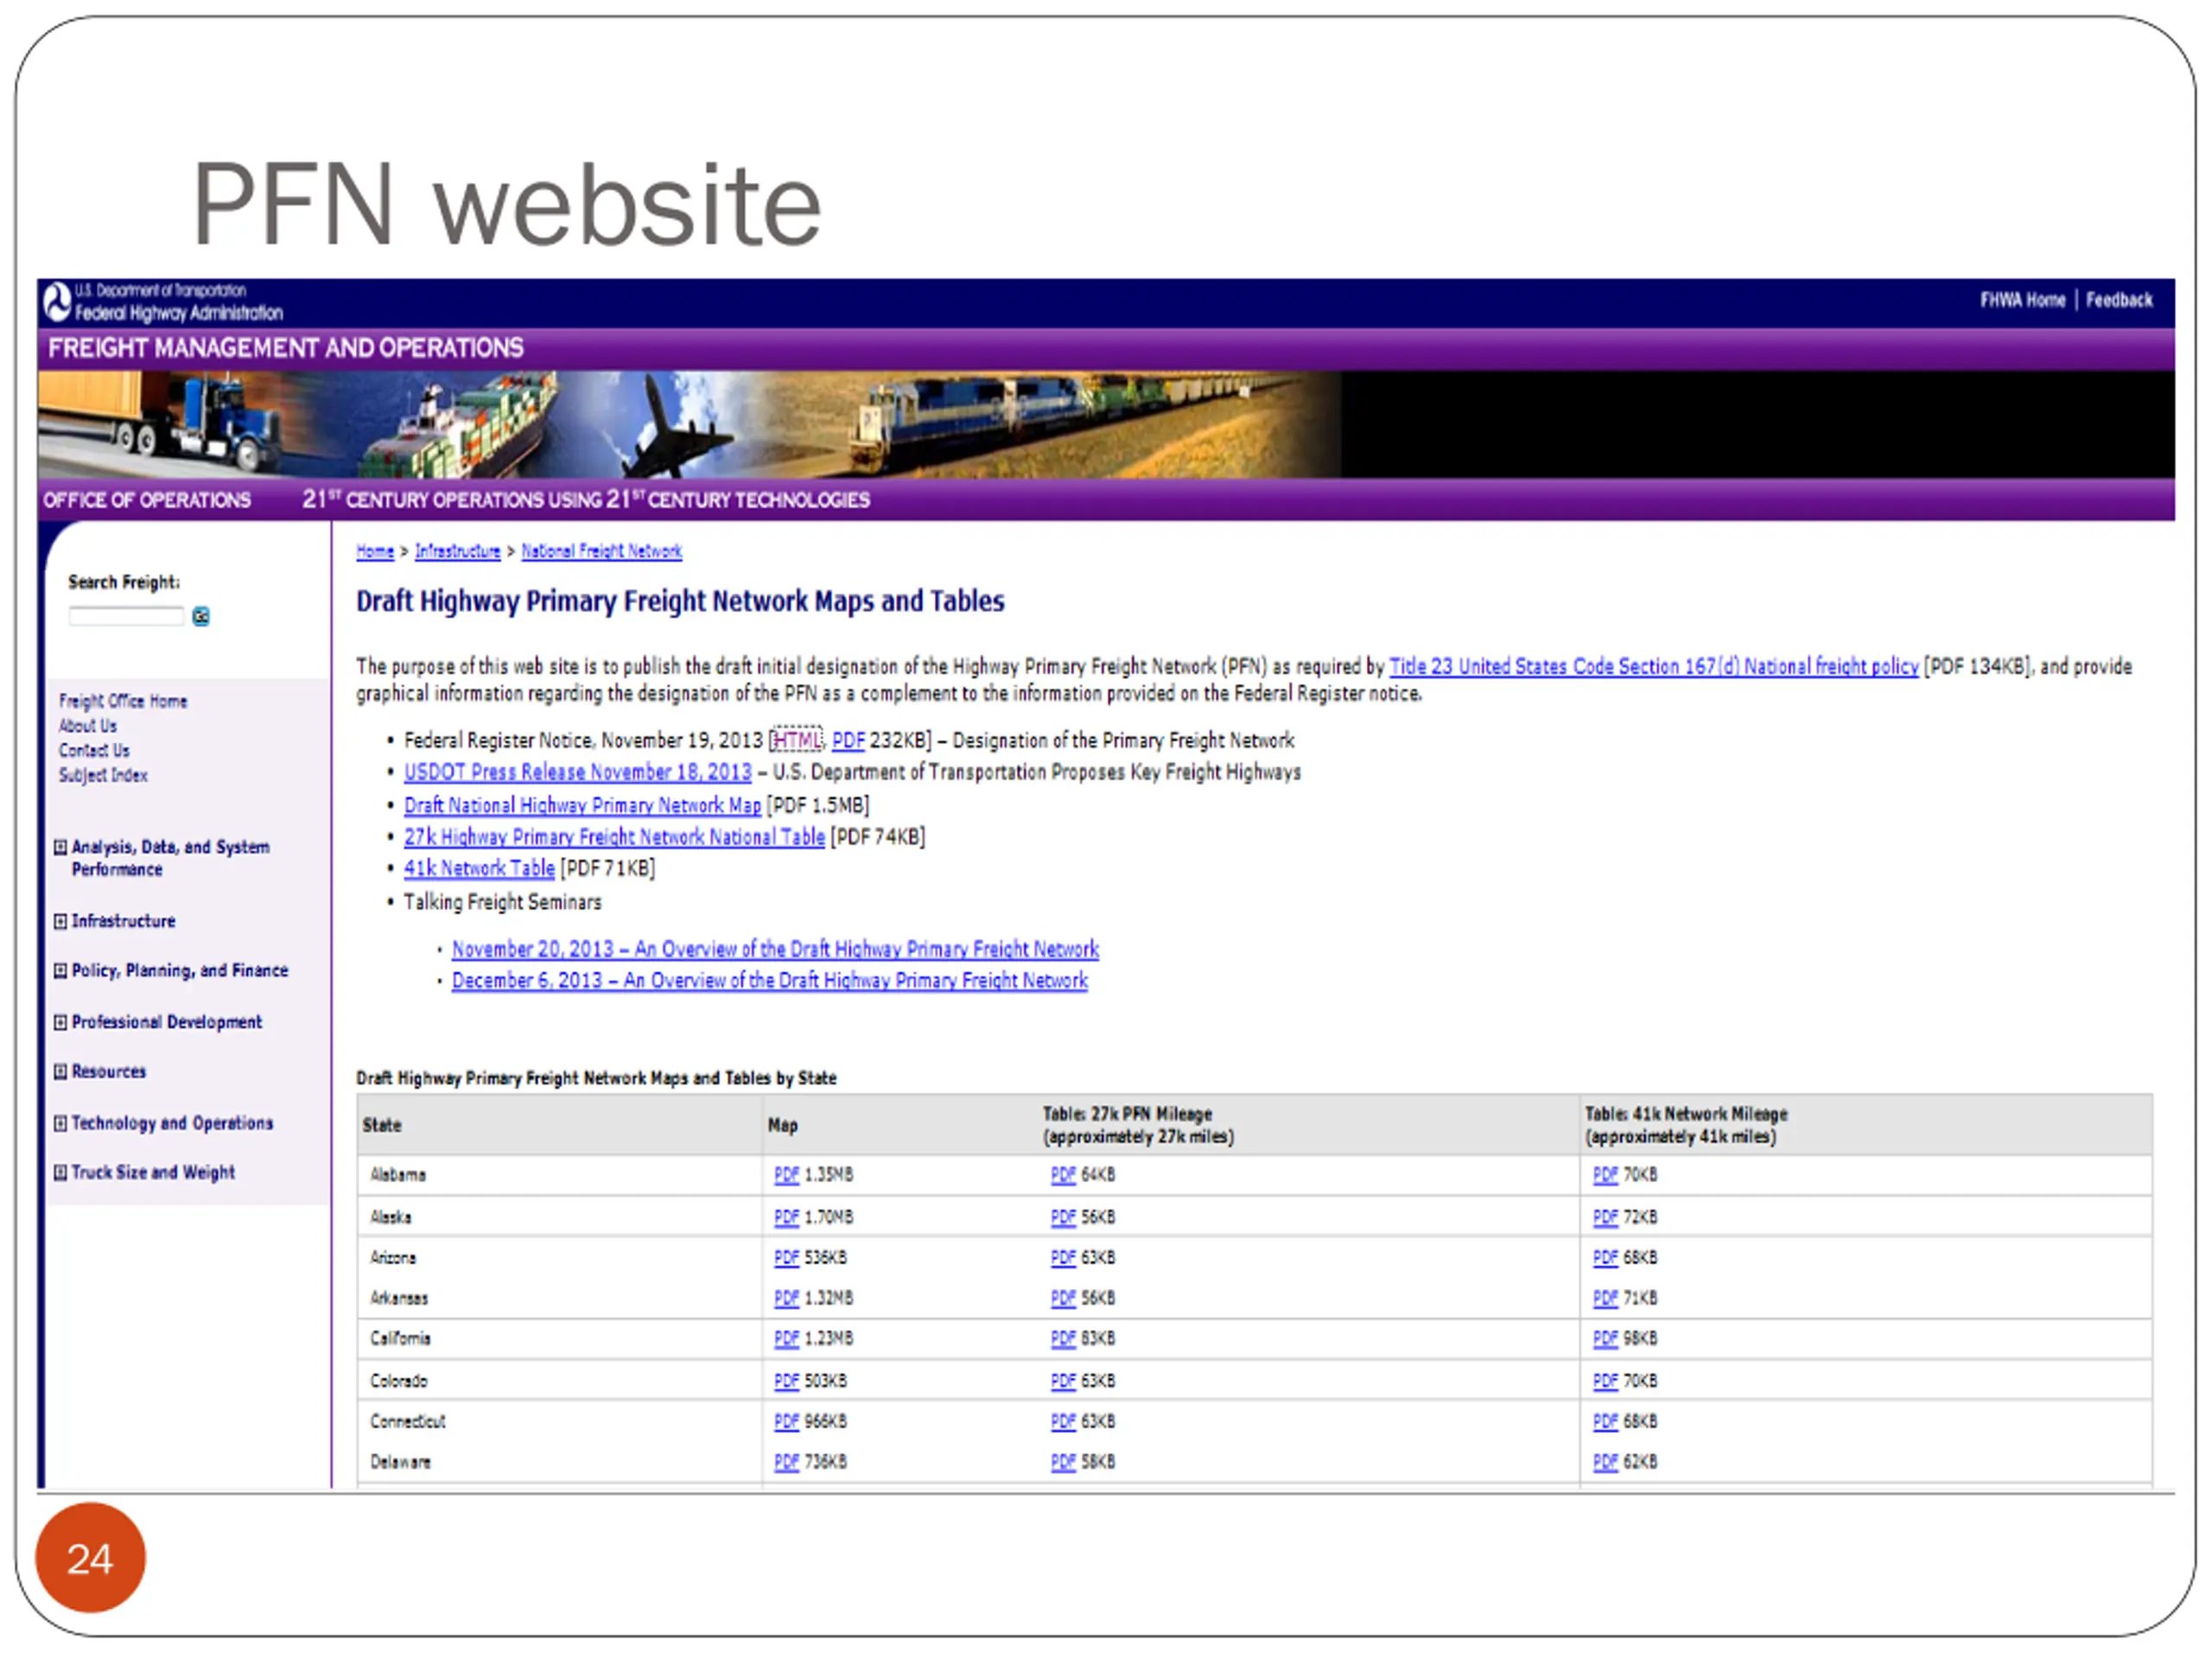Open California 41k network PDF 98KB
This screenshot has width=2212, height=1659.
[x=1605, y=1339]
